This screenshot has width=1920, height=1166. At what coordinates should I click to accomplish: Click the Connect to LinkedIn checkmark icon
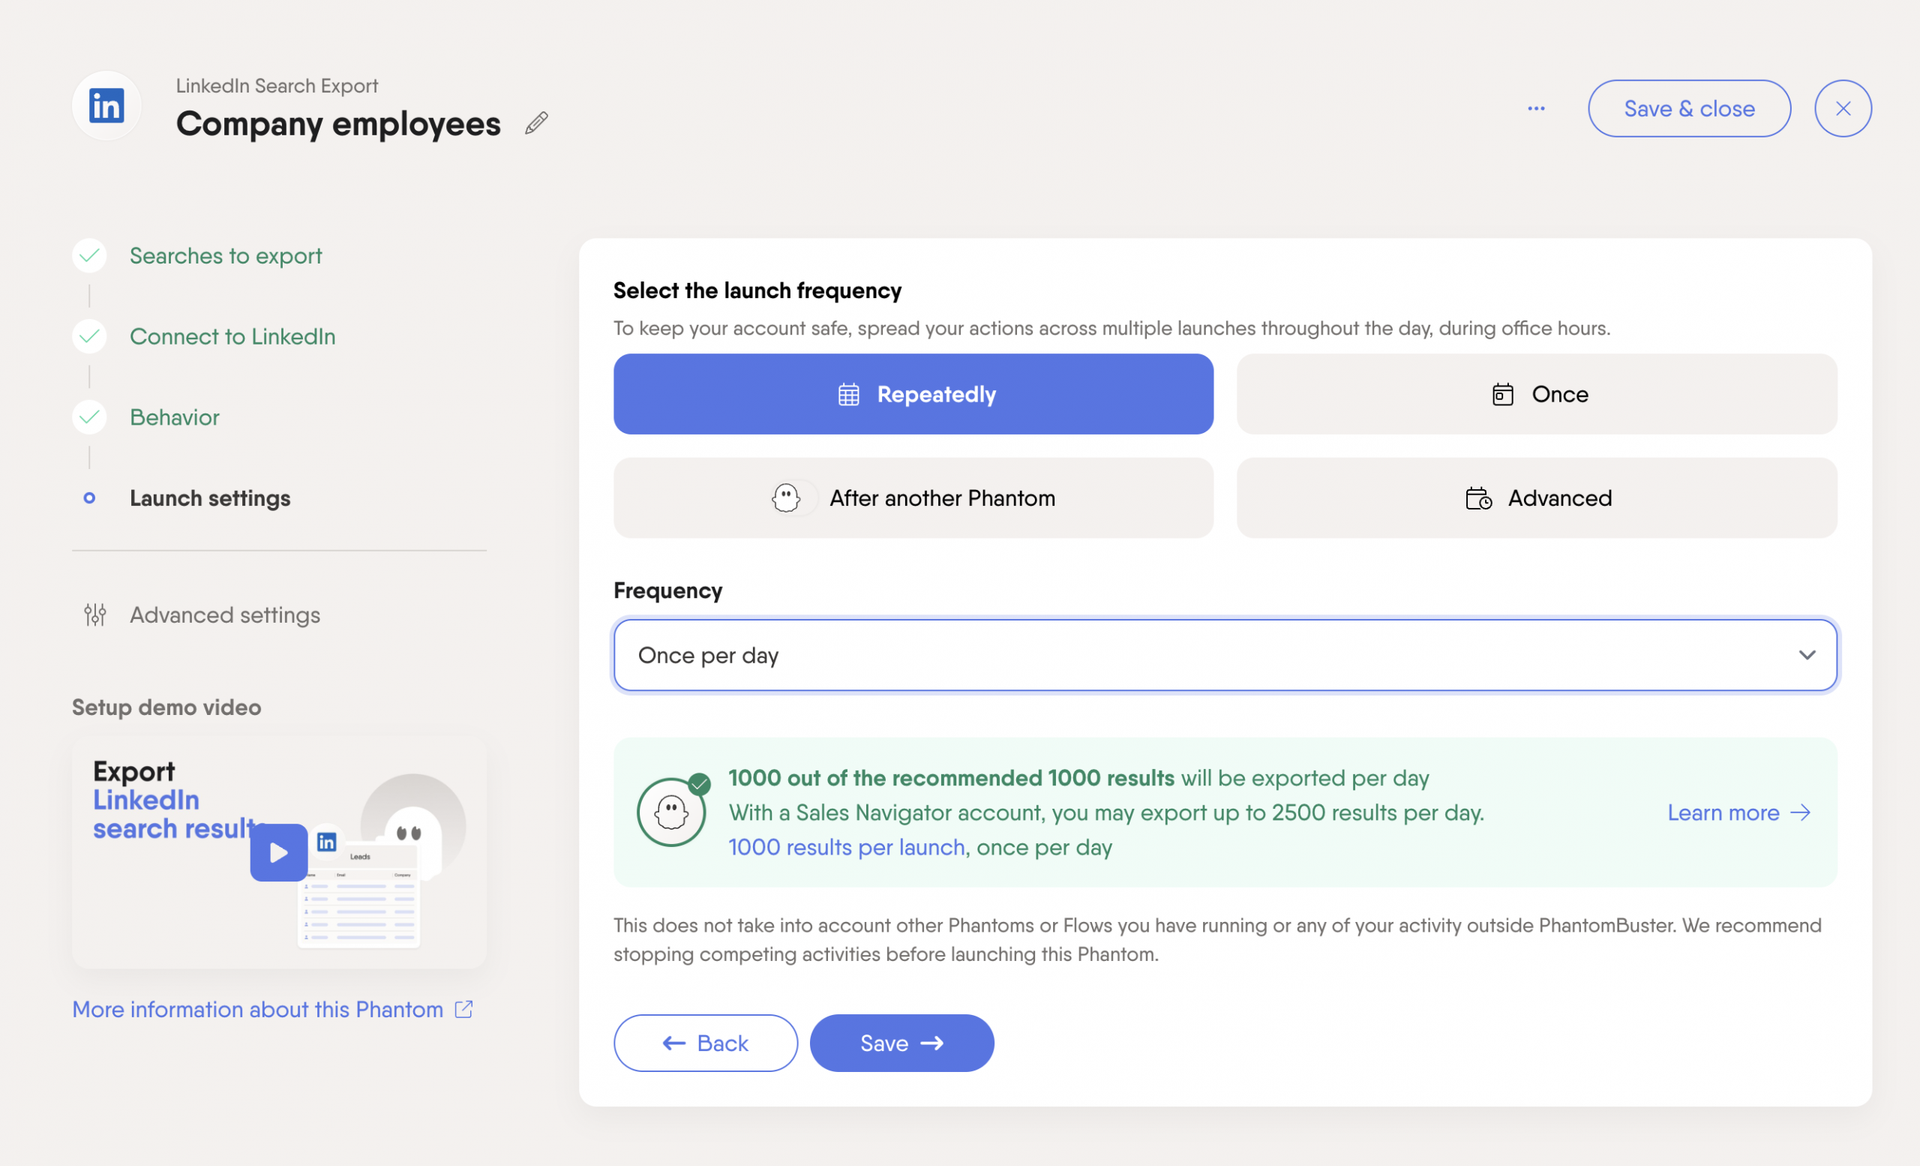coord(90,337)
